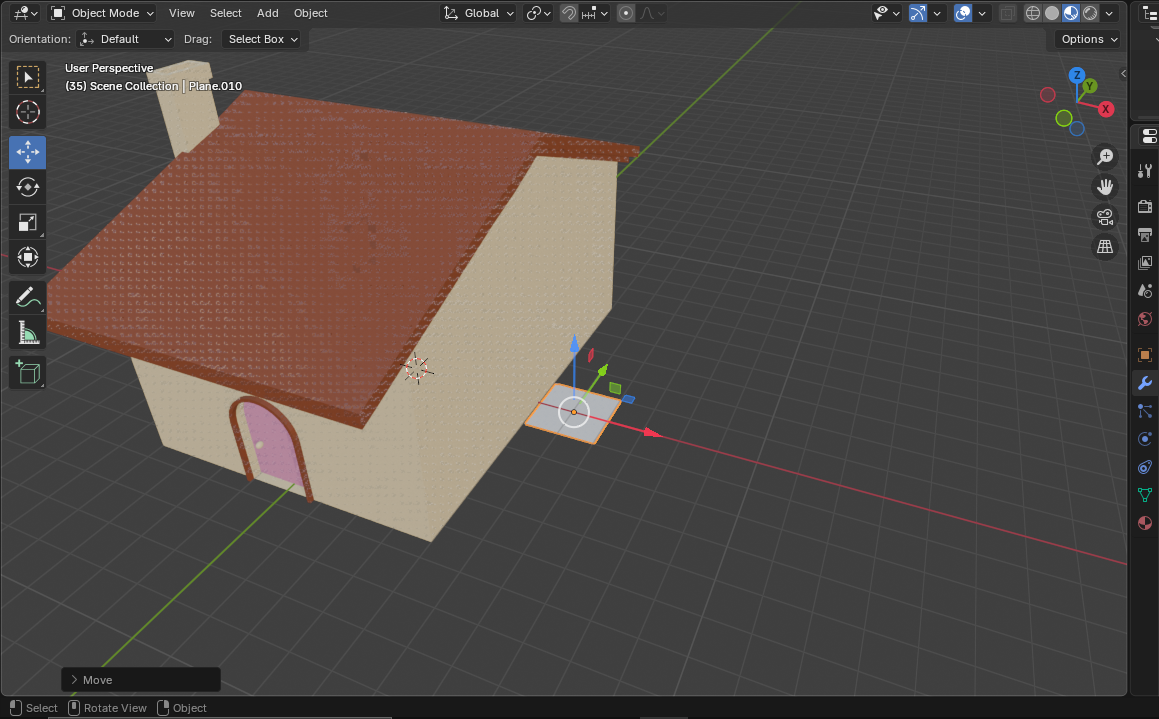Open the Output properties tab
The height and width of the screenshot is (719, 1159).
(1145, 235)
